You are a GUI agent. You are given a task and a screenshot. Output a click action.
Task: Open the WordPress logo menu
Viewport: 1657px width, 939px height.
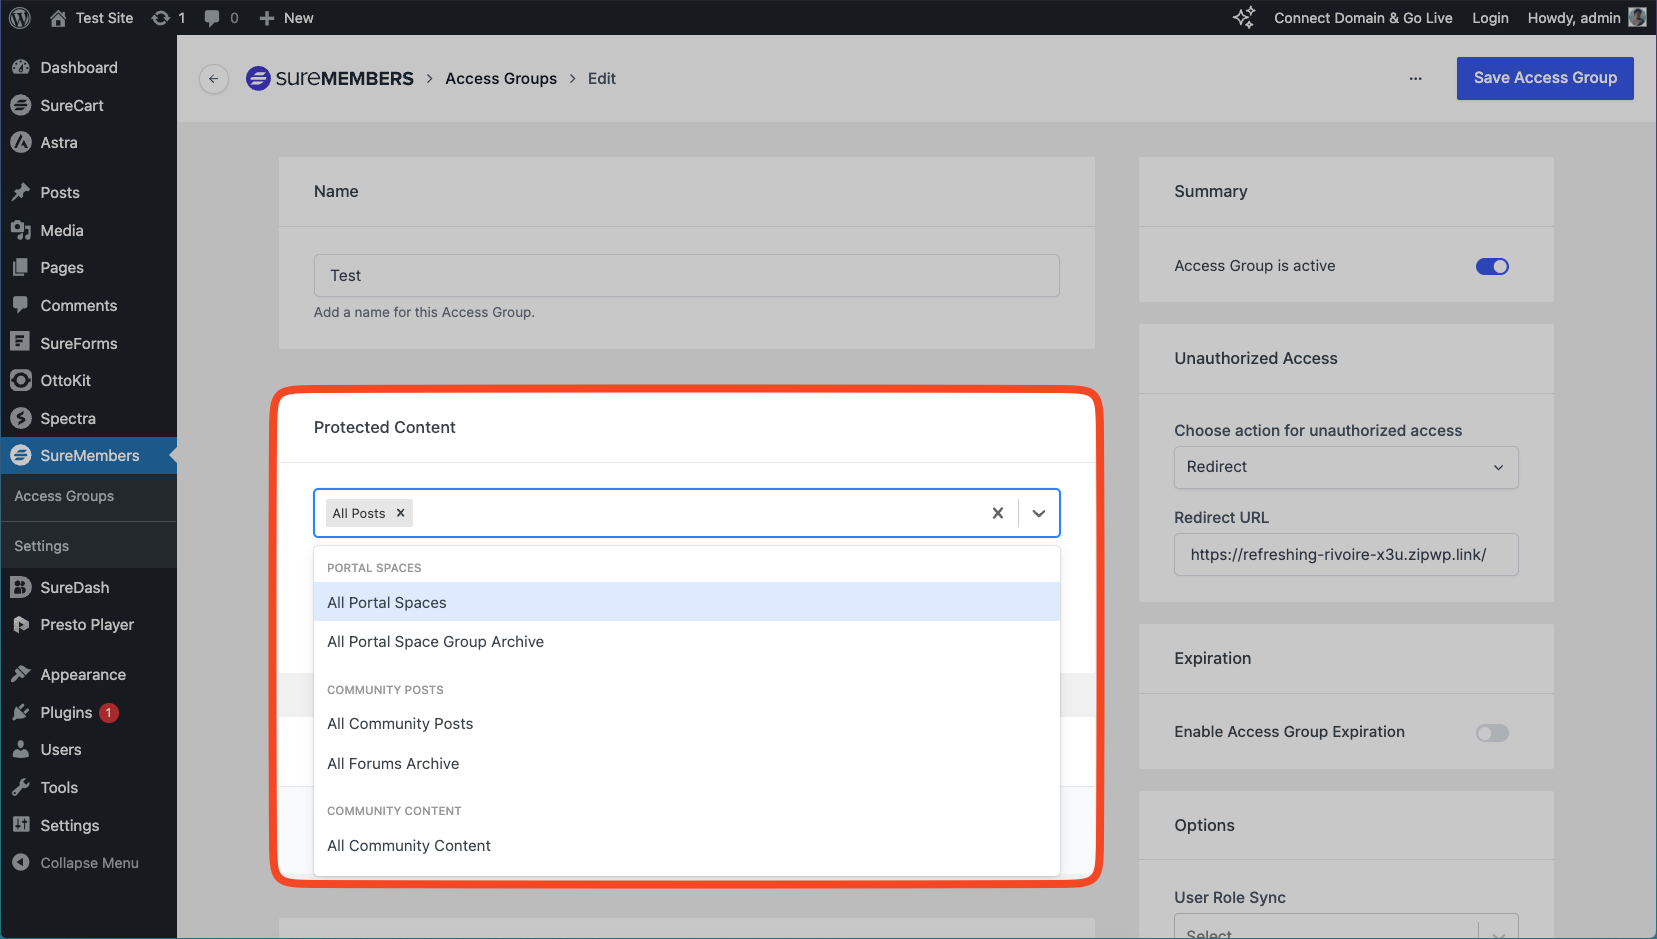(19, 18)
